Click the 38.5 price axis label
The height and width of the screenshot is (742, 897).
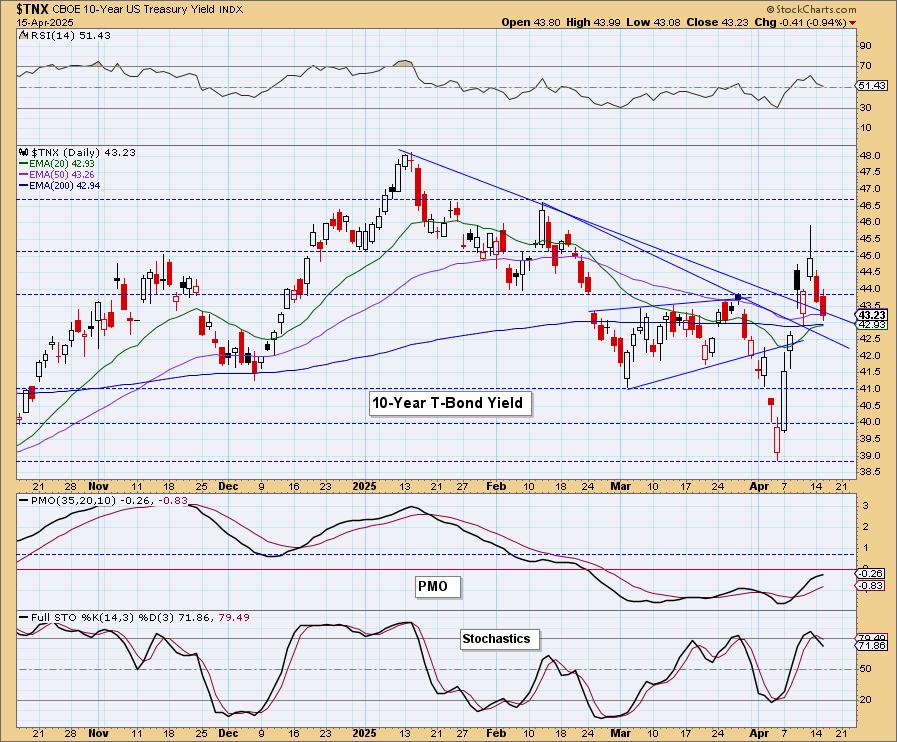click(x=872, y=471)
